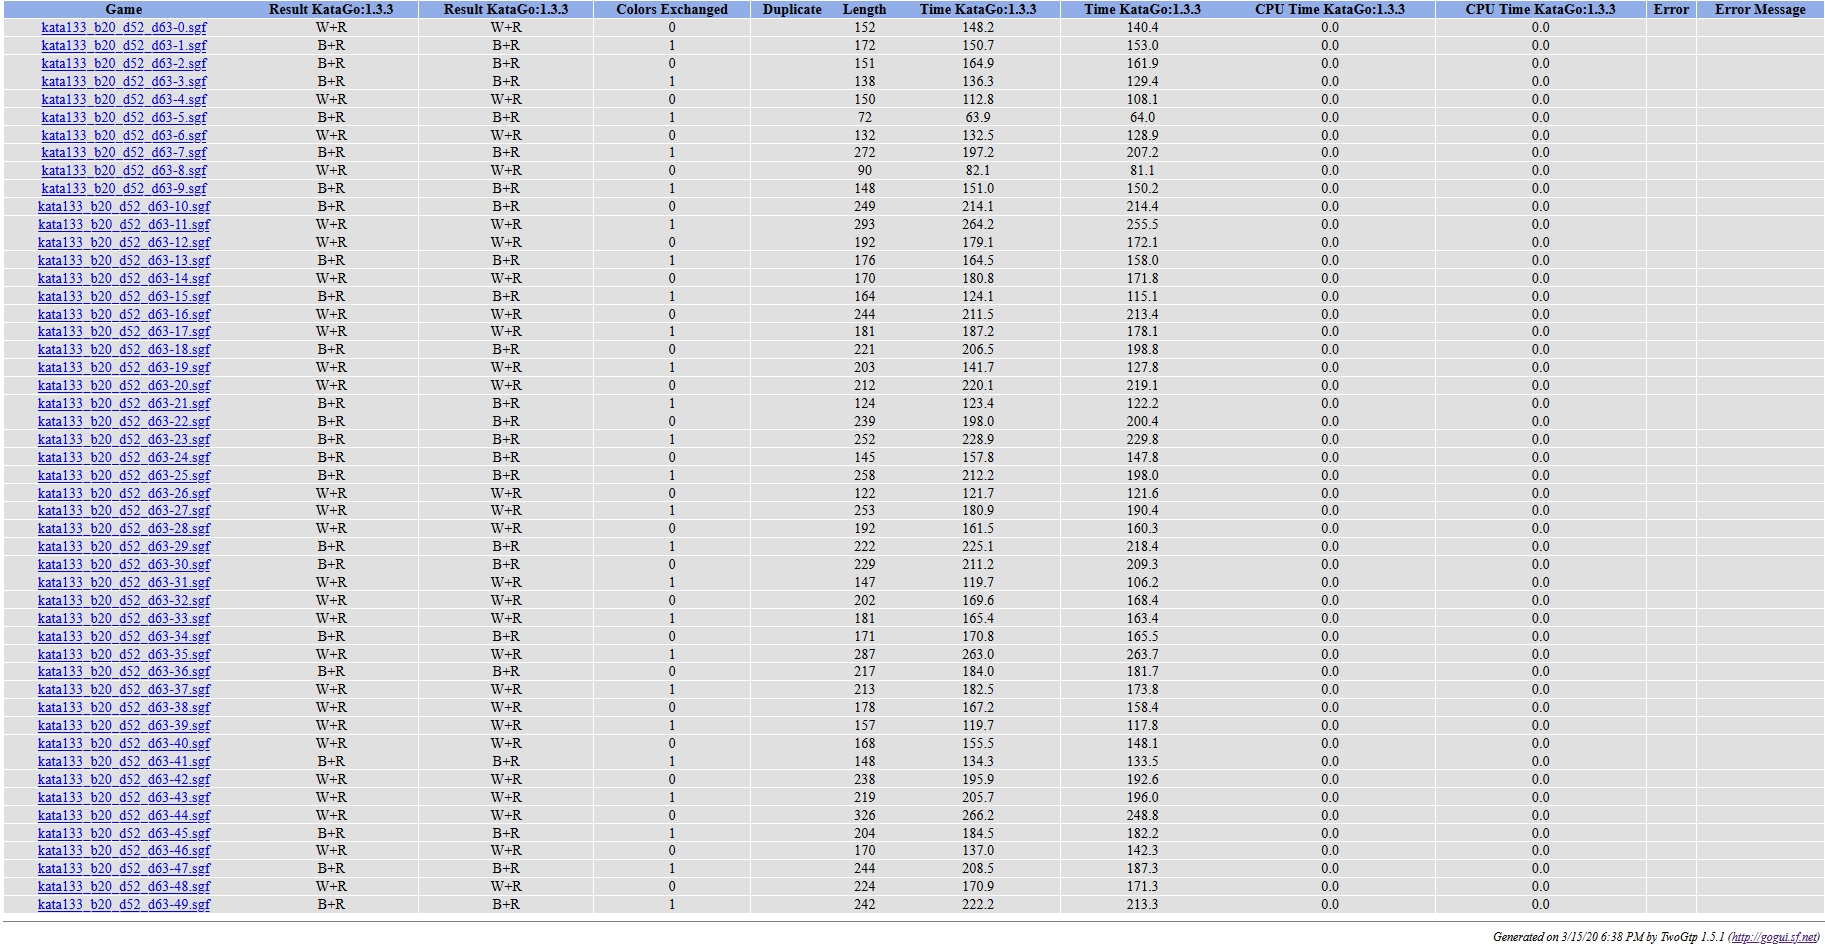Open kata133_b20_d52_d63-8.sgf game link

click(124, 171)
